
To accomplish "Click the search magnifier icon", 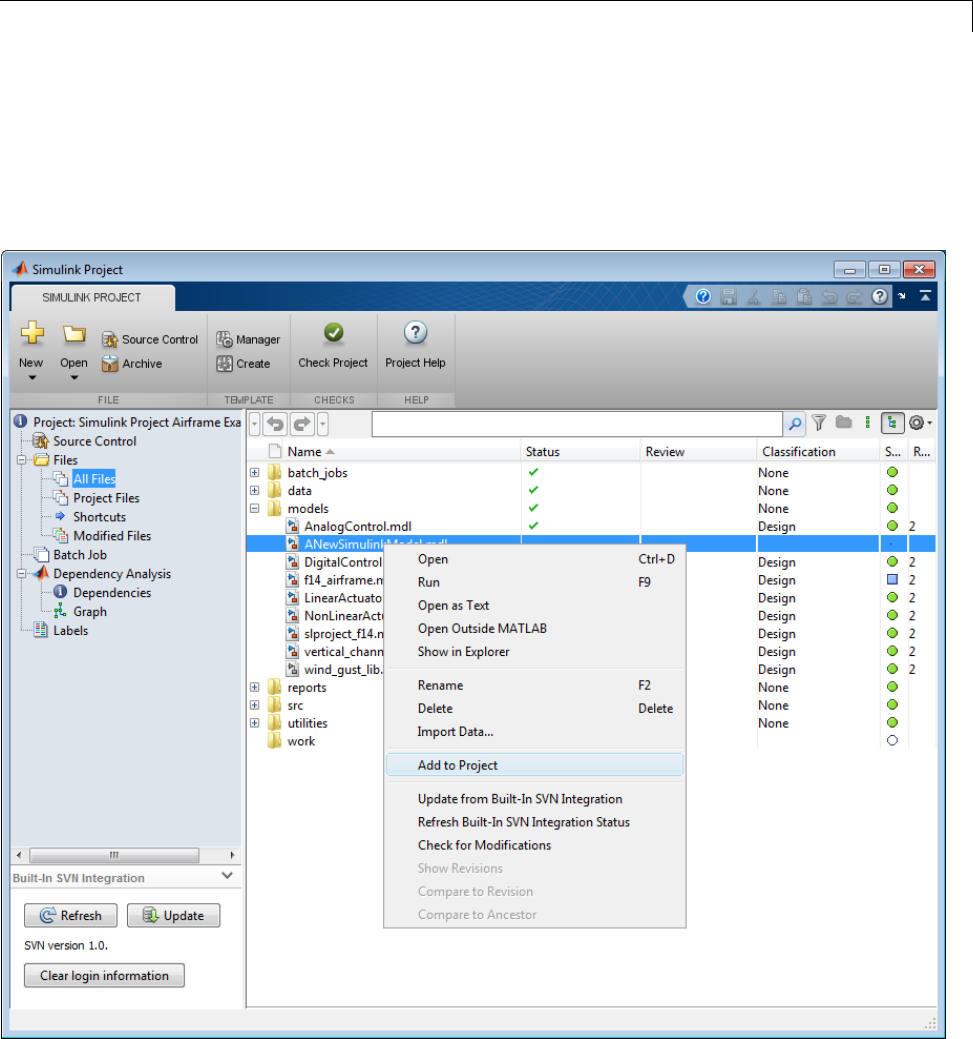I will tap(795, 423).
